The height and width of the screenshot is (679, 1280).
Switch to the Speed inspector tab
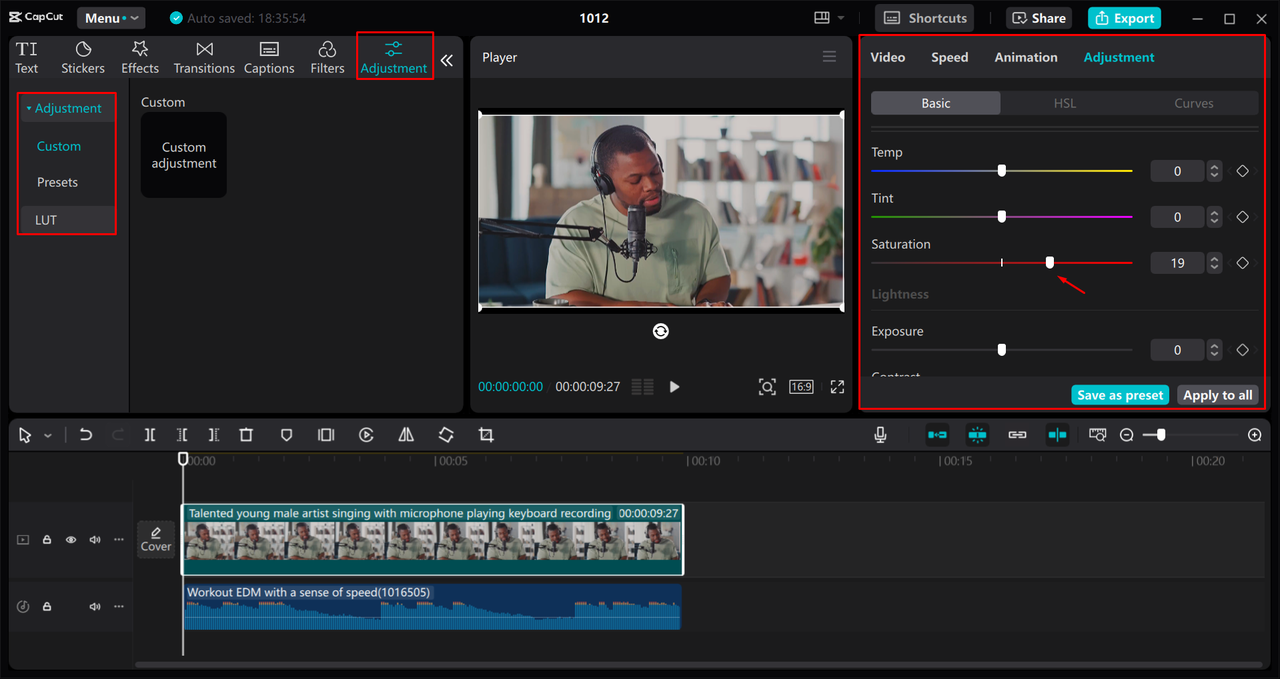[949, 57]
